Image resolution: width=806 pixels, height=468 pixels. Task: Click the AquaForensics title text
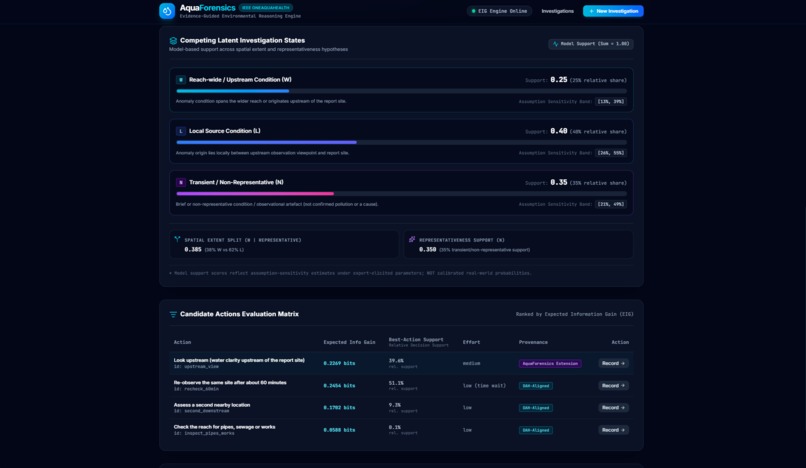point(208,8)
